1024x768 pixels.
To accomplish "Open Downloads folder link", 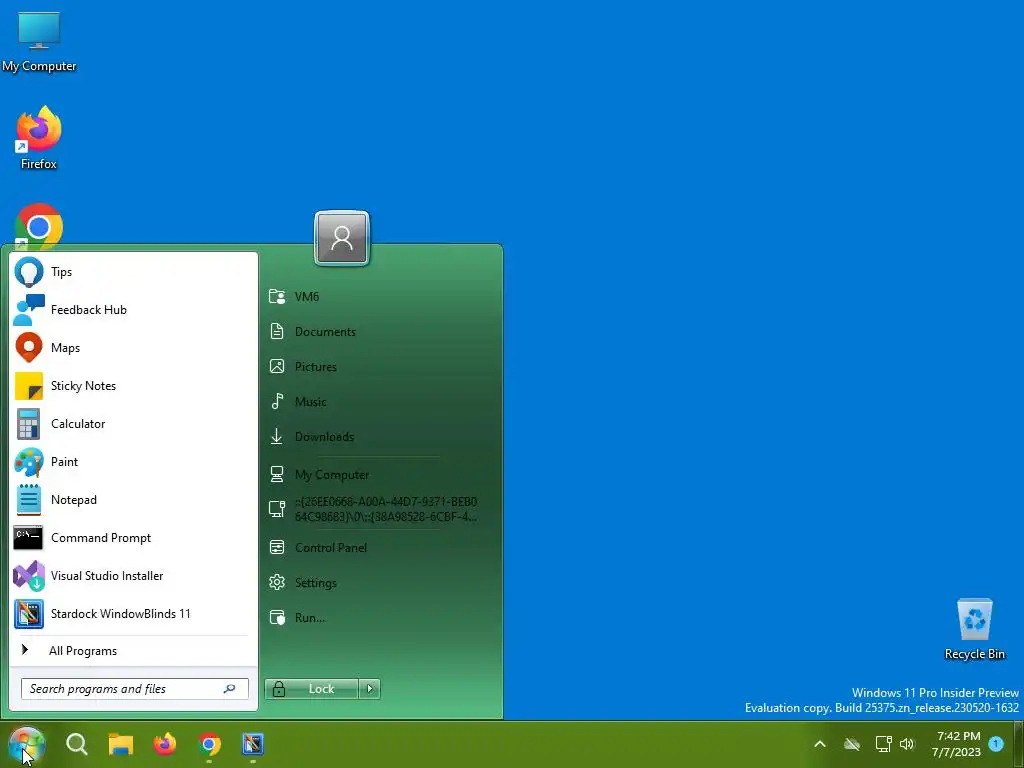I will coord(383,436).
